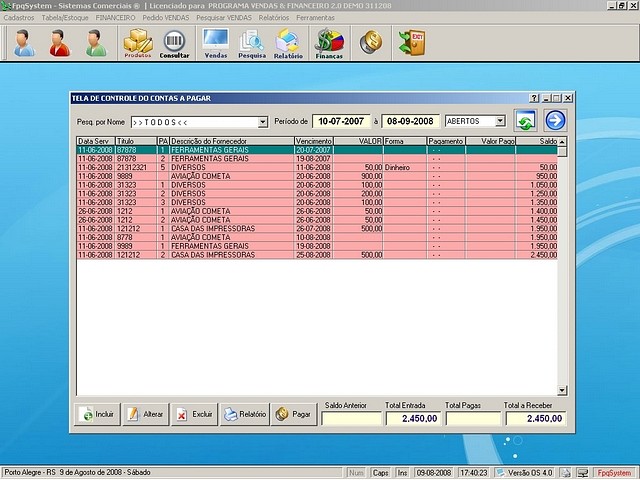Open the Finanças toolbar icon
The height and width of the screenshot is (480, 640).
pos(329,43)
